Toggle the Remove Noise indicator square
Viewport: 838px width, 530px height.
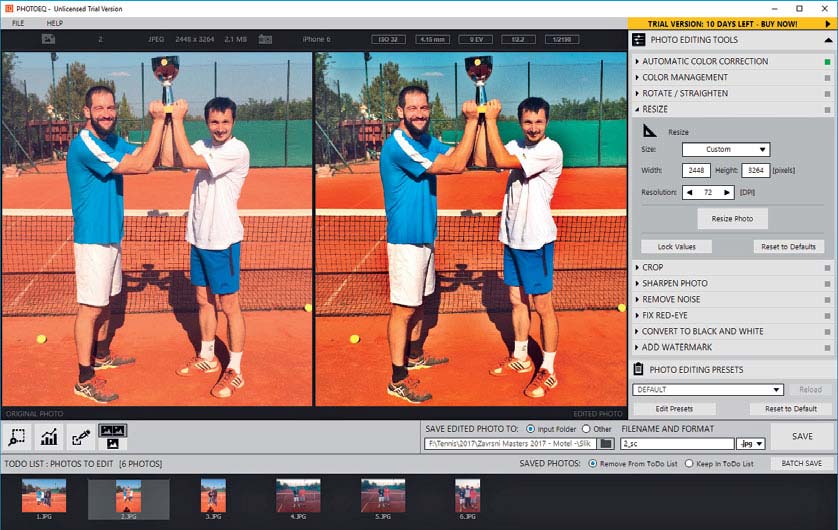pyautogui.click(x=827, y=300)
